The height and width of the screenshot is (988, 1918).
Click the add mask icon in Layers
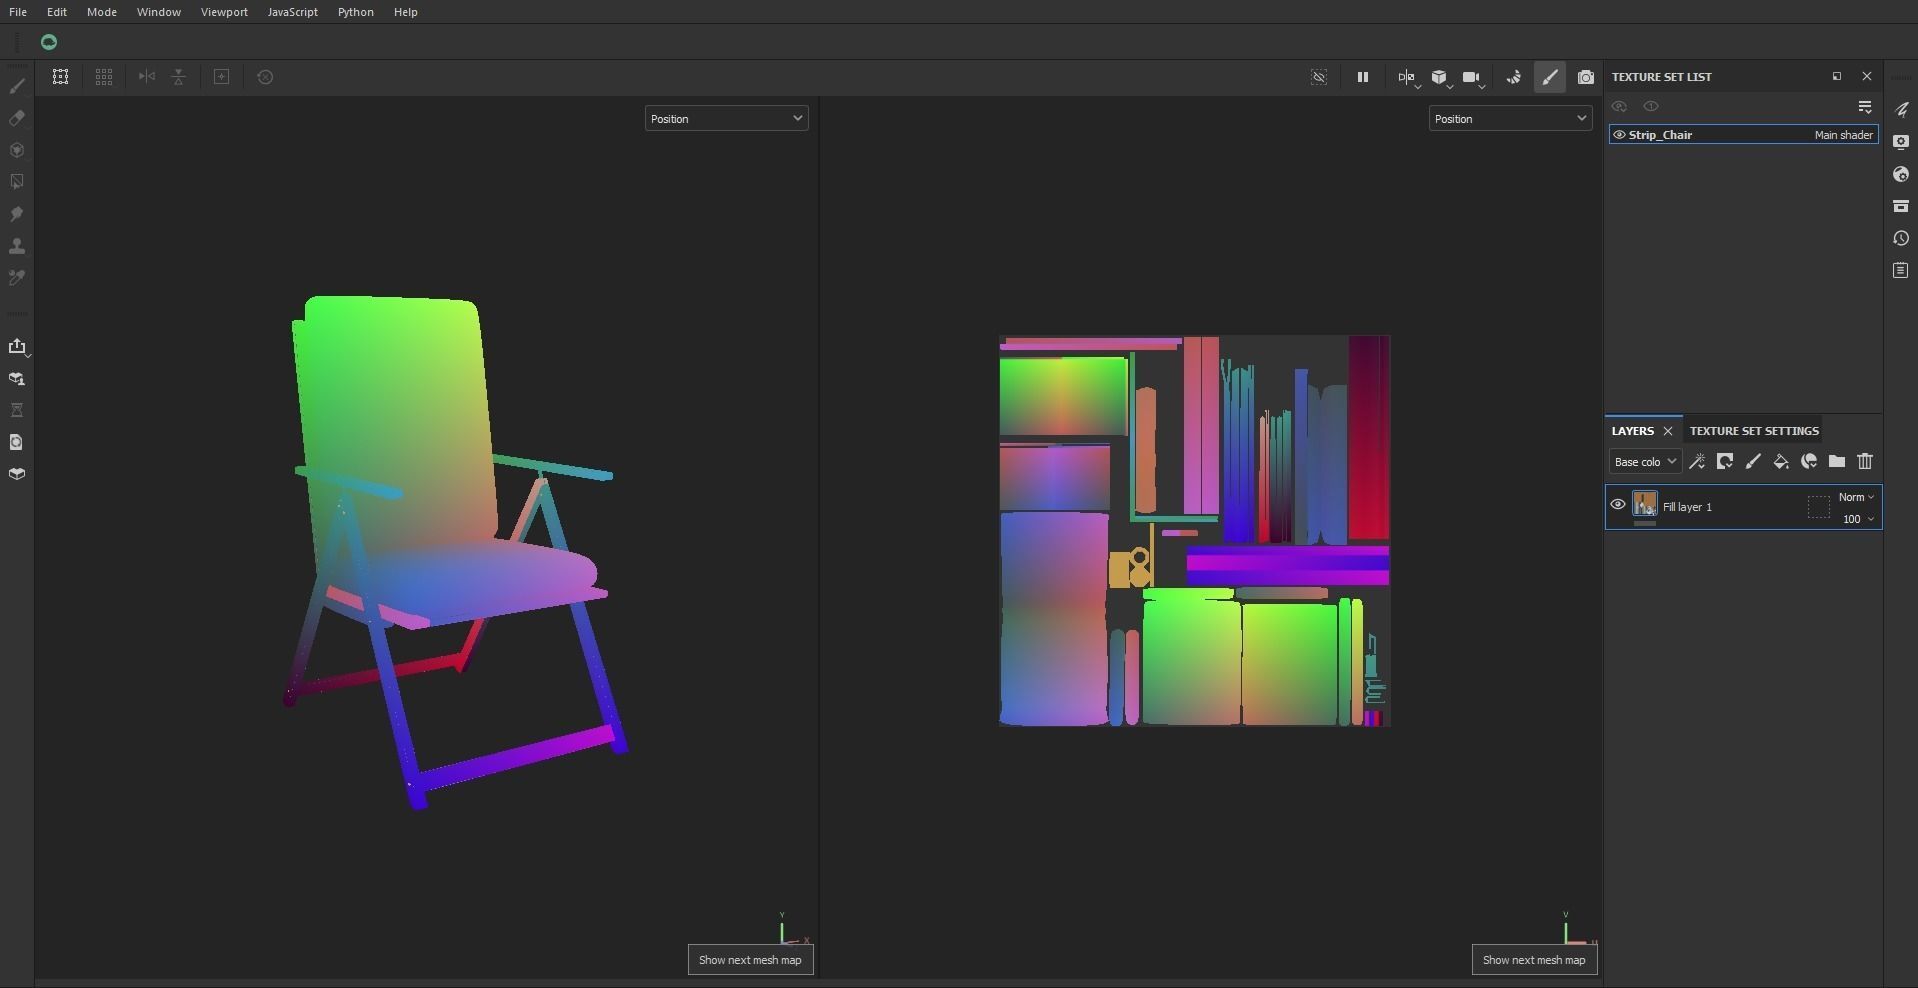coord(1725,462)
